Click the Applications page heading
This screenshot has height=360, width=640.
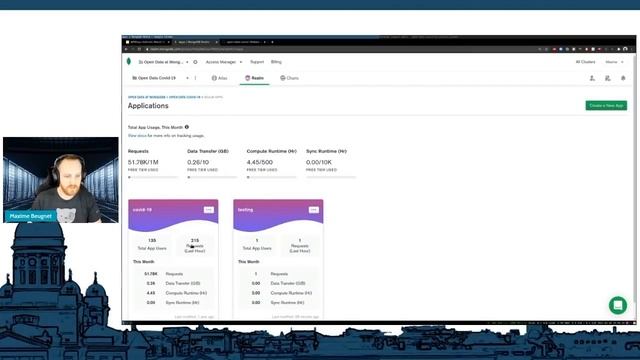tap(148, 106)
